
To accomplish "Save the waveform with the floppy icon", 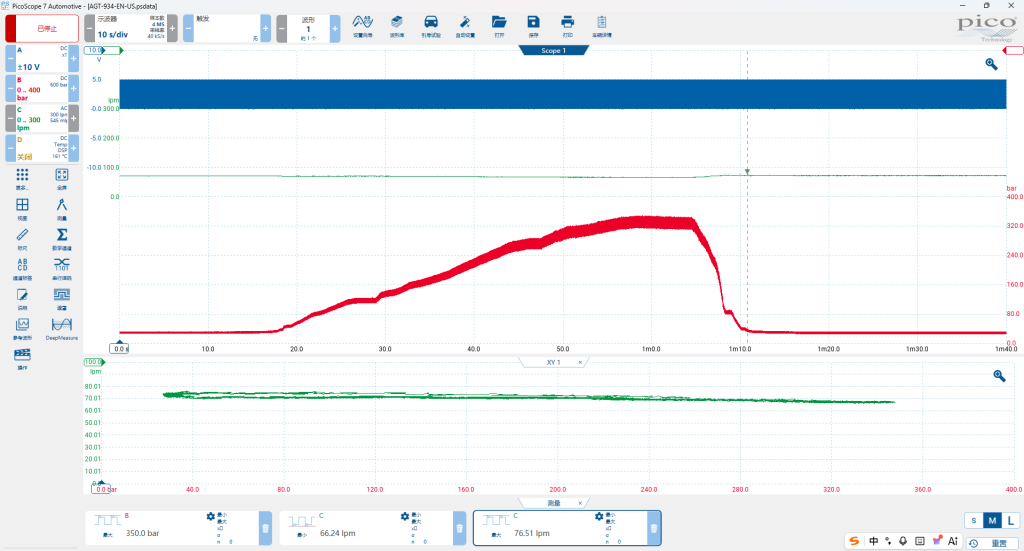I will tap(534, 26).
